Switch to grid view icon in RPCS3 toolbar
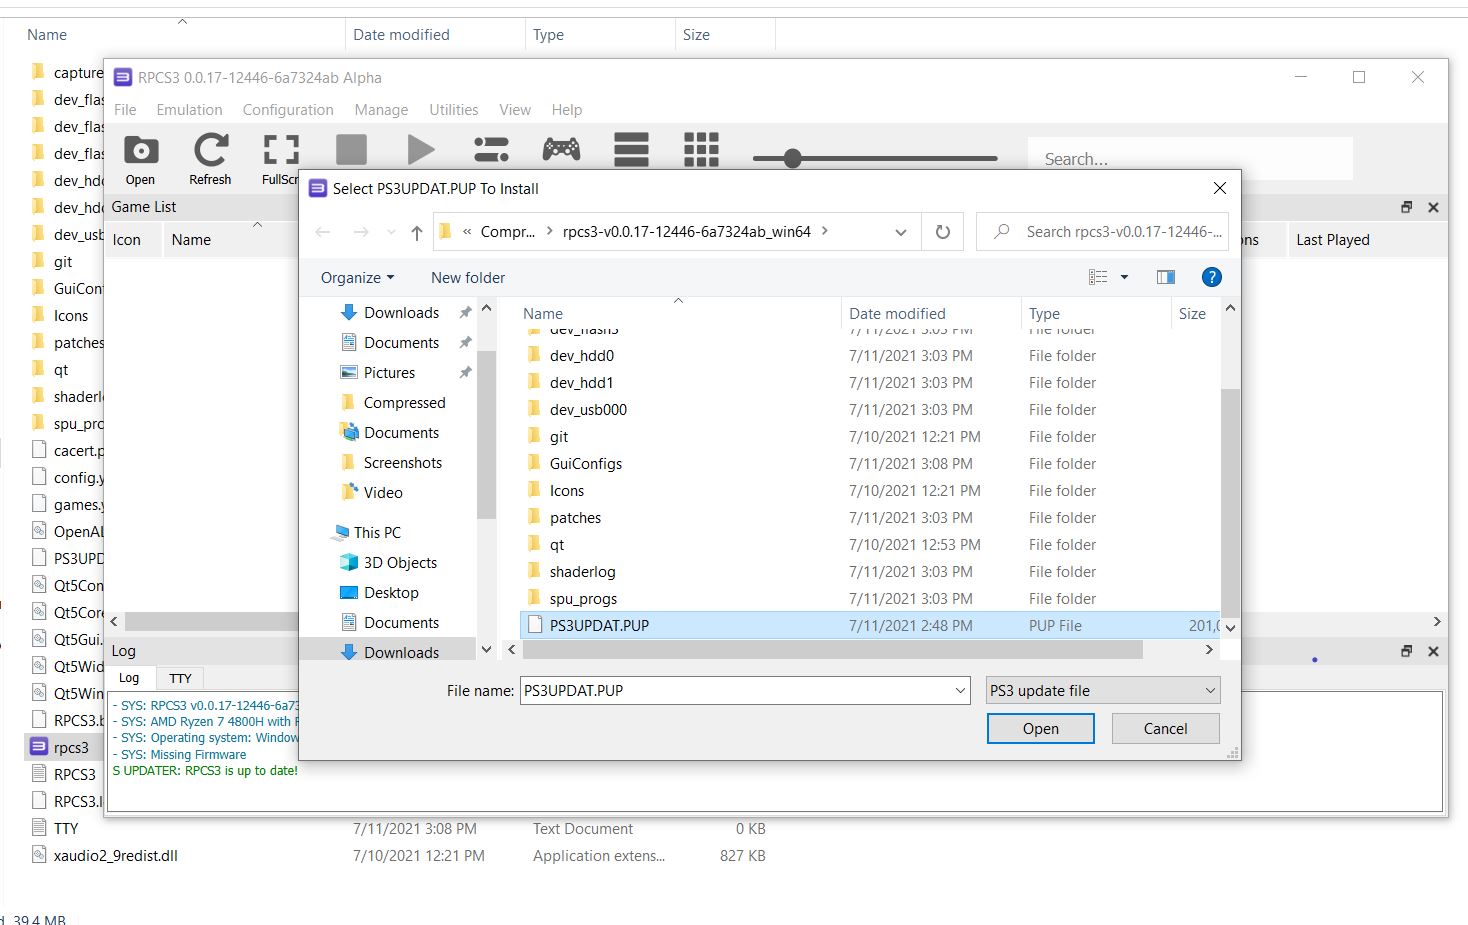Screen dimensions: 1468x925 [701, 150]
